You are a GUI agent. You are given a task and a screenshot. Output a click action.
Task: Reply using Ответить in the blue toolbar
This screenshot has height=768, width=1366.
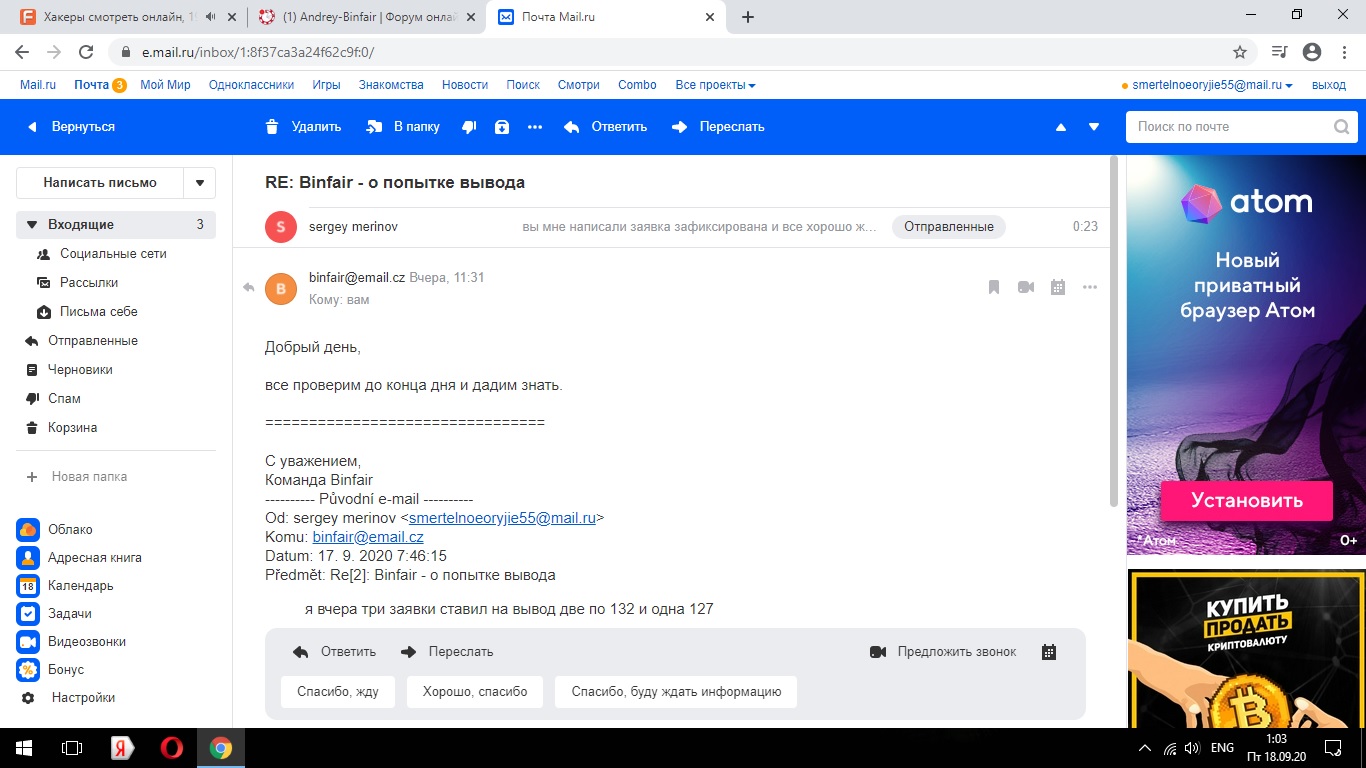pos(606,127)
